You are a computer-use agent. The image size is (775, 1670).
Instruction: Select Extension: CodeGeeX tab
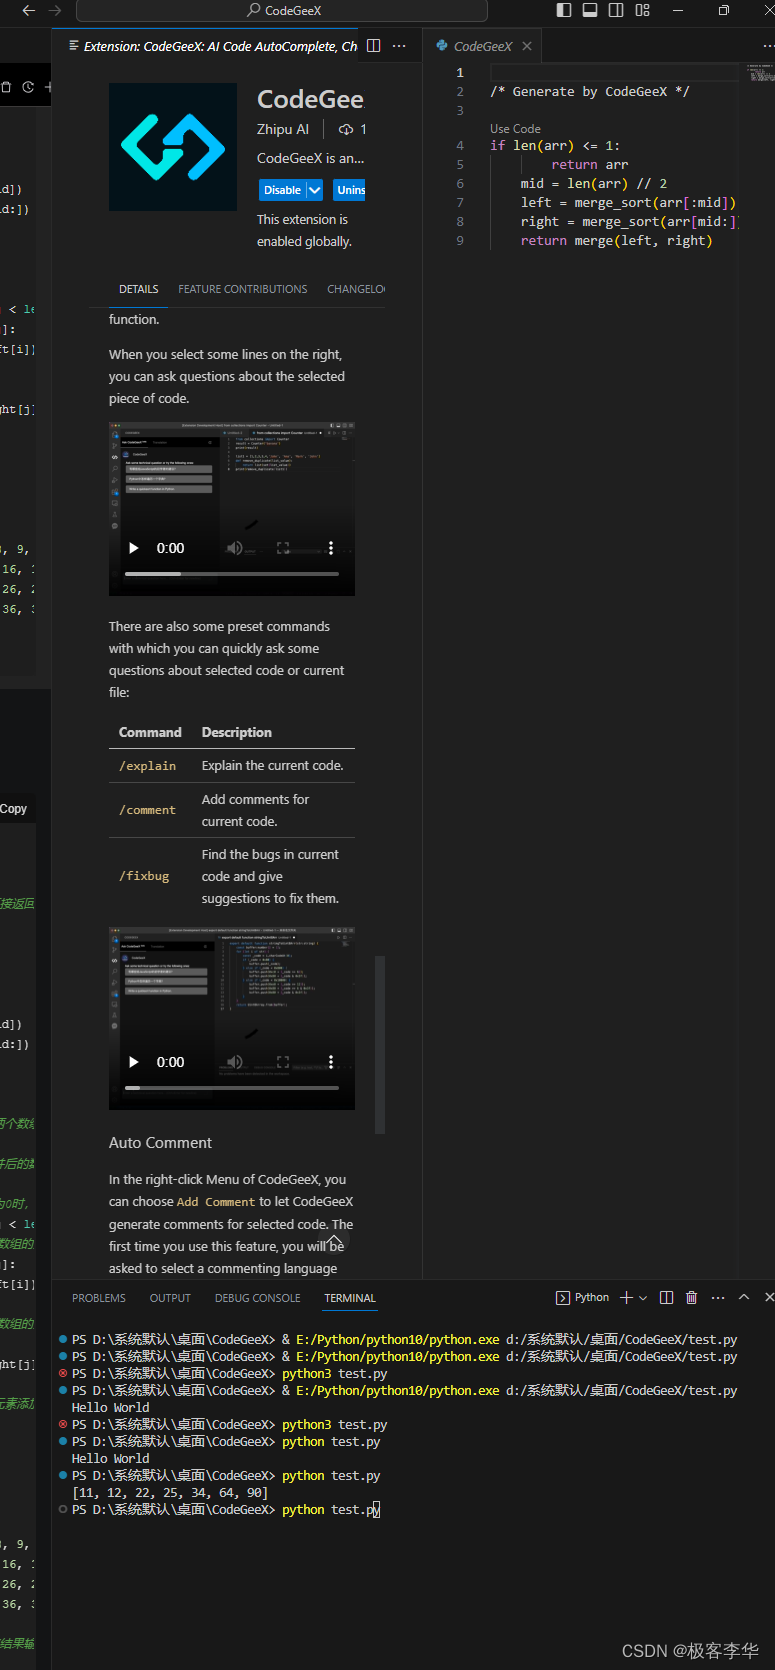tap(211, 46)
